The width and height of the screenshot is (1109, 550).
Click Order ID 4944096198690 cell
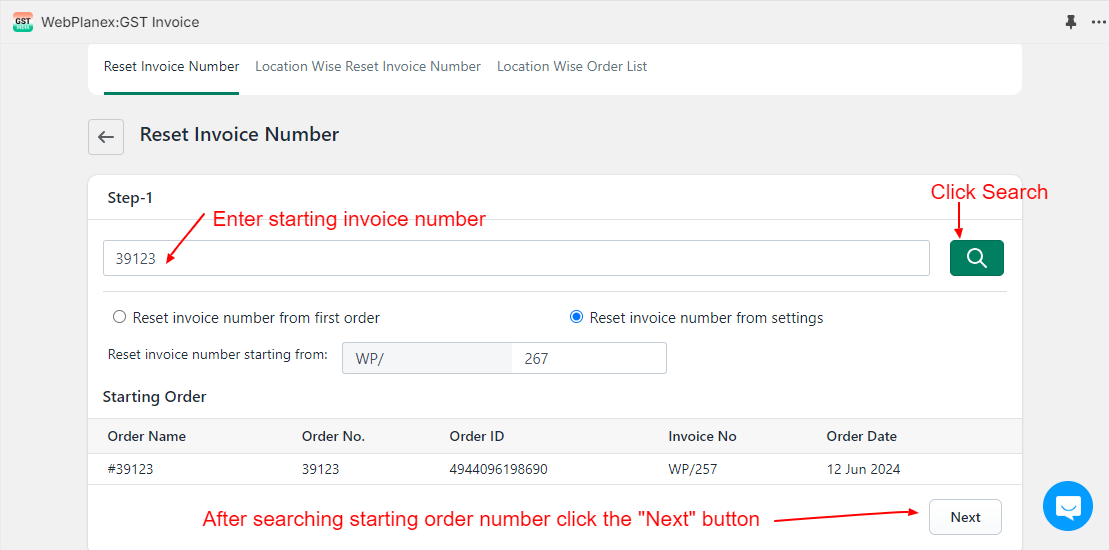498,469
